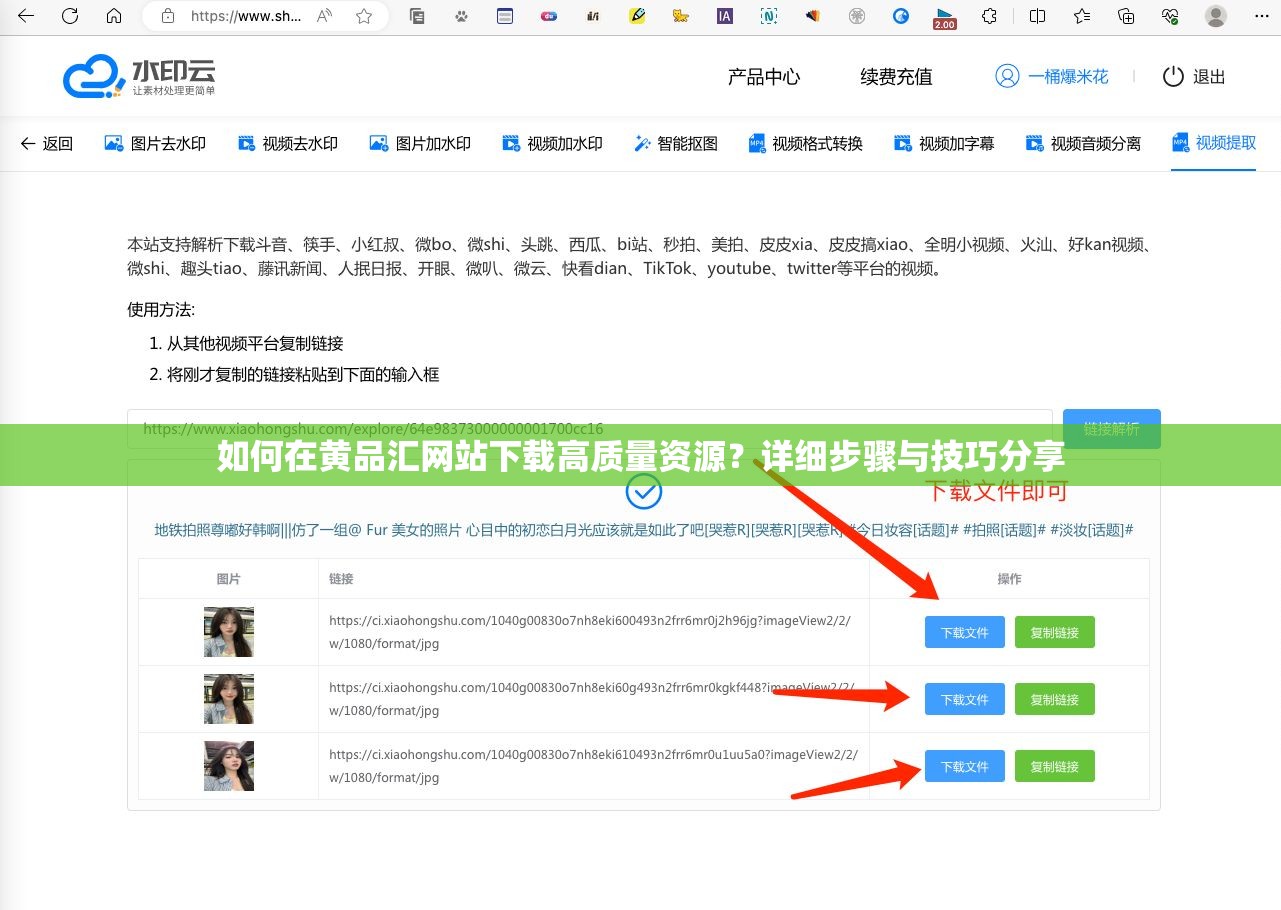
Task: Switch to the 视频加水印 tab
Action: coord(552,144)
